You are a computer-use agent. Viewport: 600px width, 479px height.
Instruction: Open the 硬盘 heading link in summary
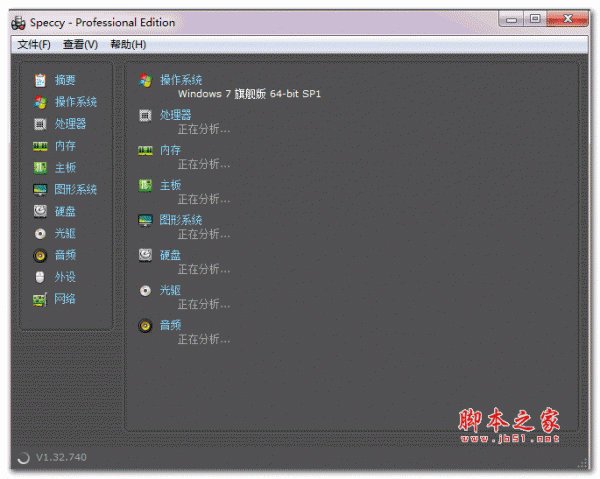170,255
